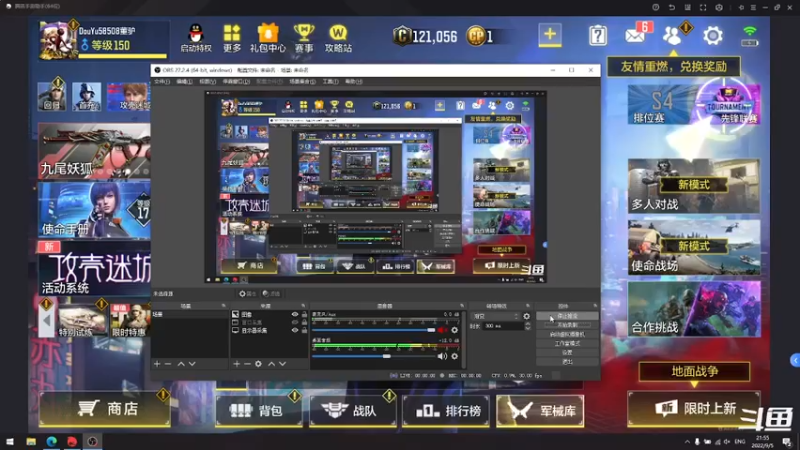800x450 pixels.
Task: Adjust the 桌面音频 volume slider
Action: pyautogui.click(x=373, y=356)
